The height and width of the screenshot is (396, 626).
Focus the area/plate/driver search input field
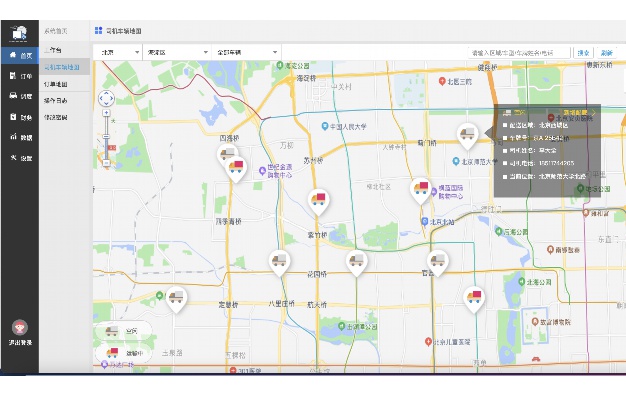[x=519, y=53]
